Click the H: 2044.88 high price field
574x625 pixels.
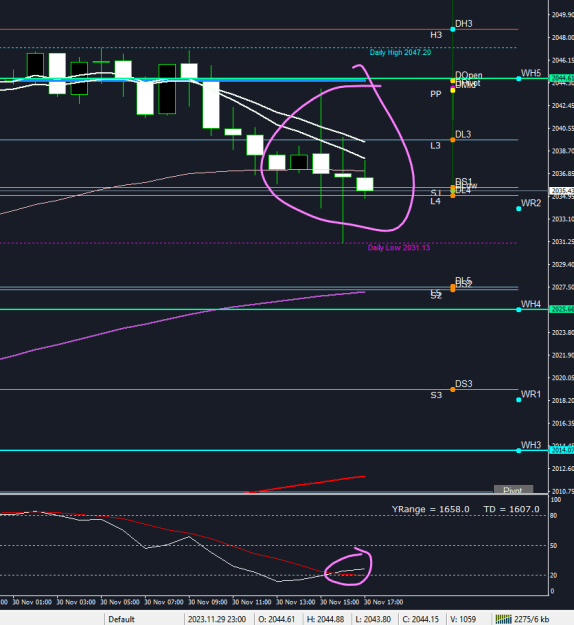(x=325, y=619)
